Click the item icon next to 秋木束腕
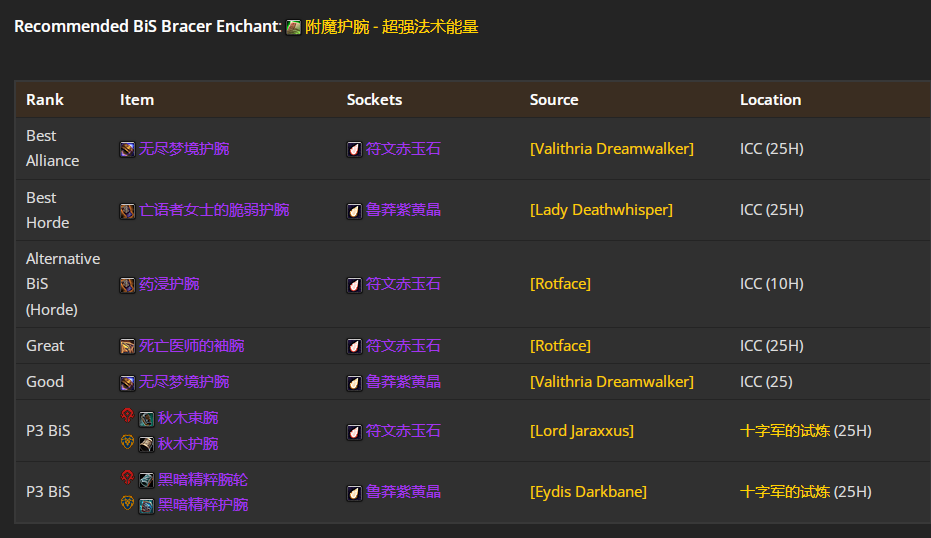The width and height of the screenshot is (931, 538). tap(147, 418)
